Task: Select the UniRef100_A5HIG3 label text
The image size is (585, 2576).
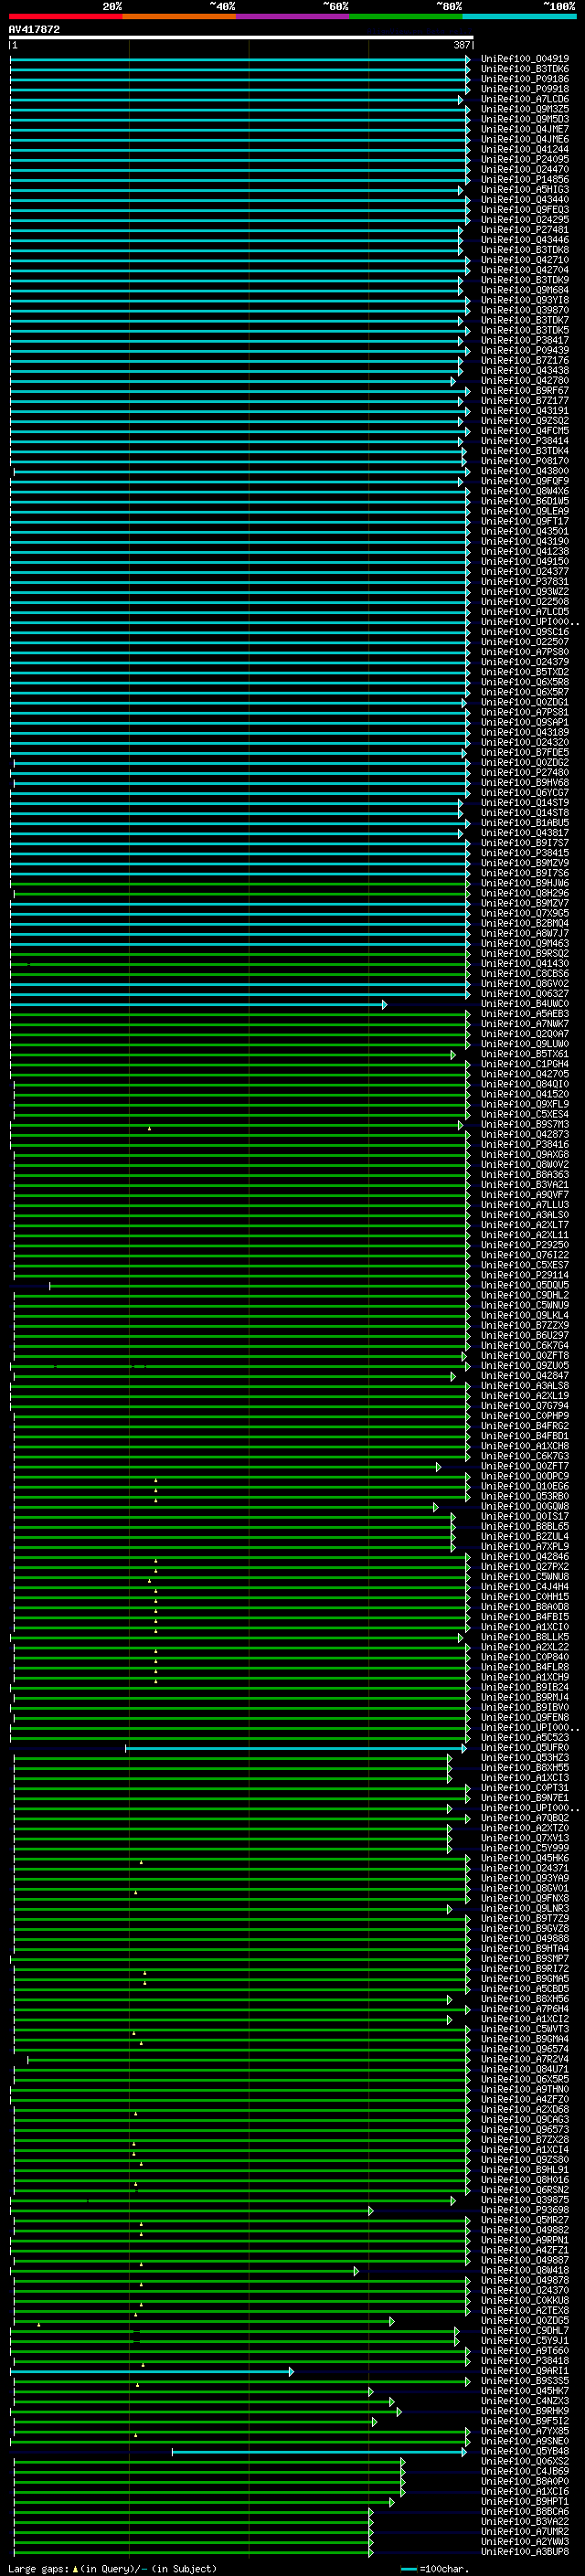Action: coord(524,189)
